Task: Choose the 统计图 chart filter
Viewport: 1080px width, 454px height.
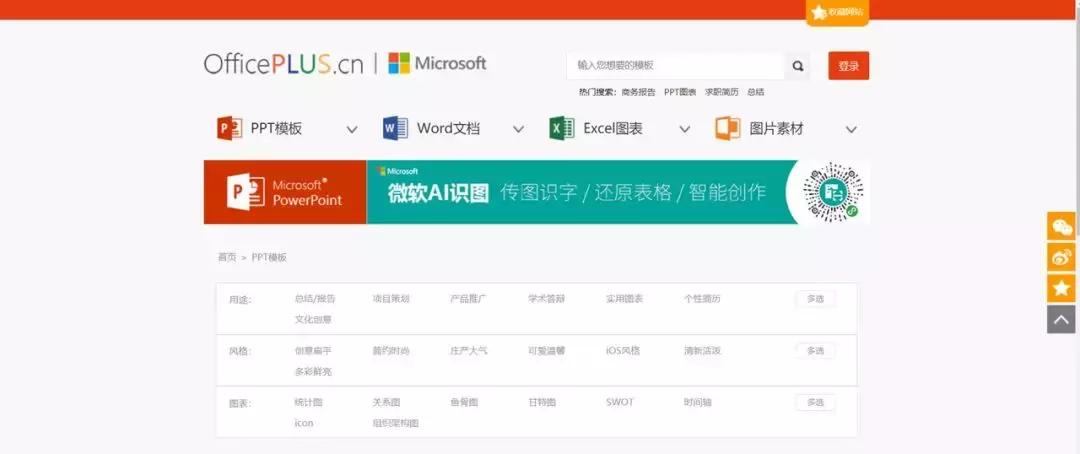Action: coord(309,402)
